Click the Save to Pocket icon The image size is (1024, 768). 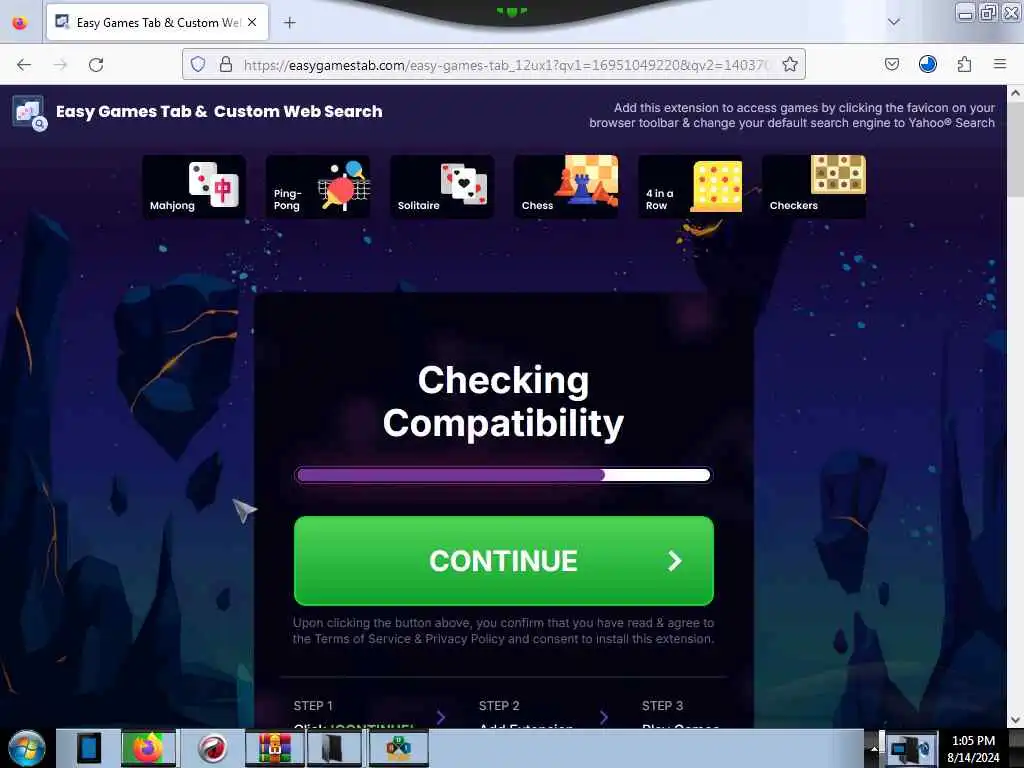[x=892, y=64]
